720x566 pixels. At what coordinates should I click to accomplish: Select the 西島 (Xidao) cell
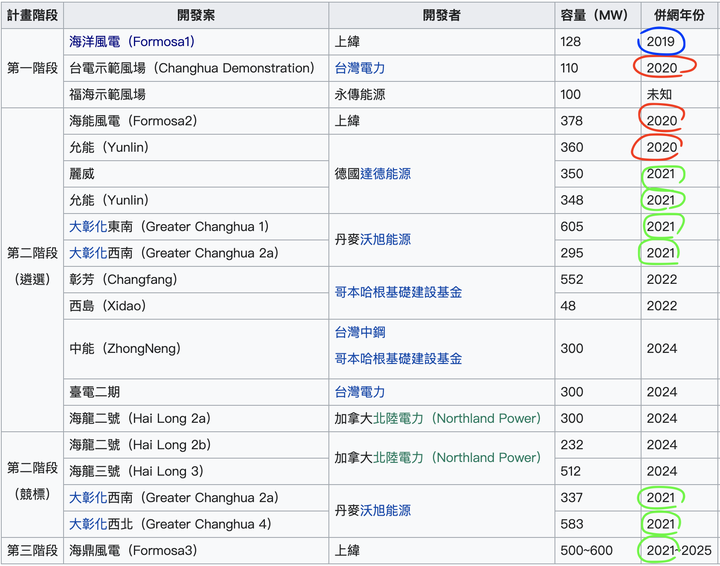pos(196,306)
